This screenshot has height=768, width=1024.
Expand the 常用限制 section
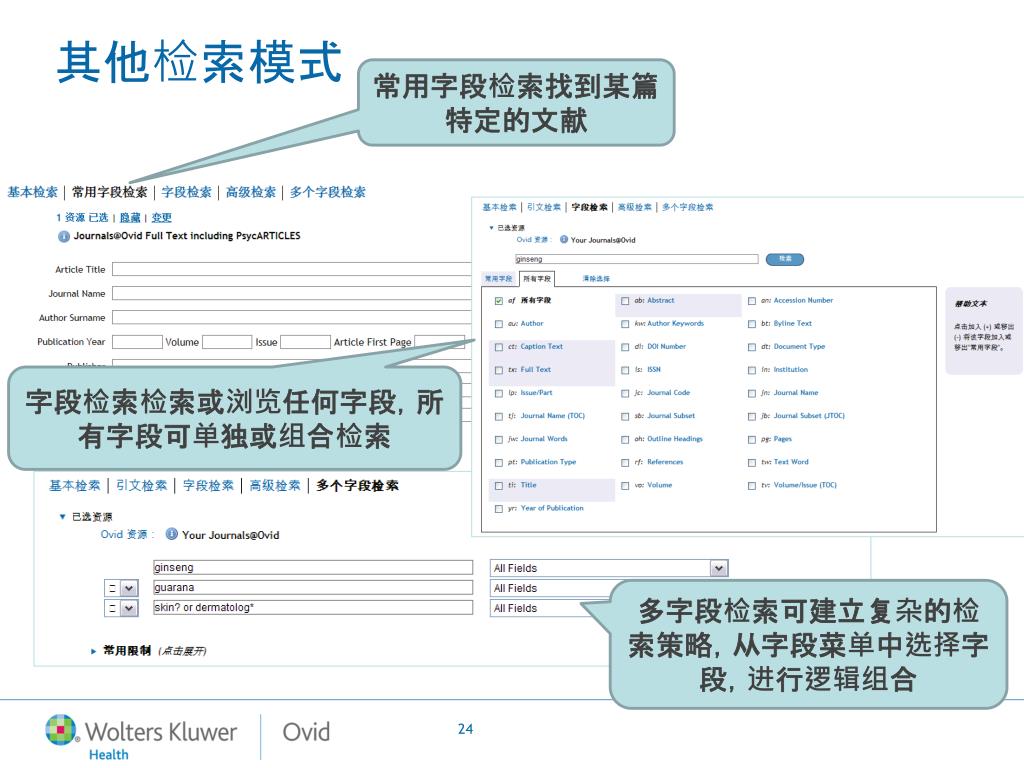(x=93, y=651)
